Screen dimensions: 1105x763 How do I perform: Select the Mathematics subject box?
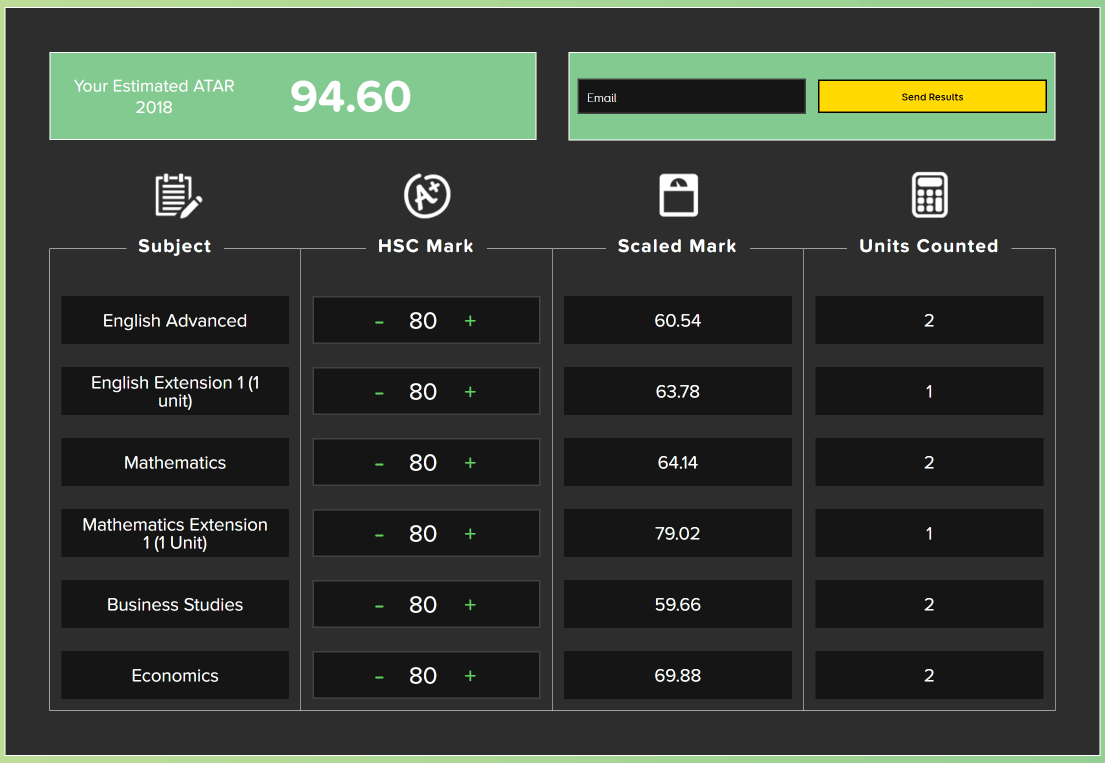(x=175, y=463)
